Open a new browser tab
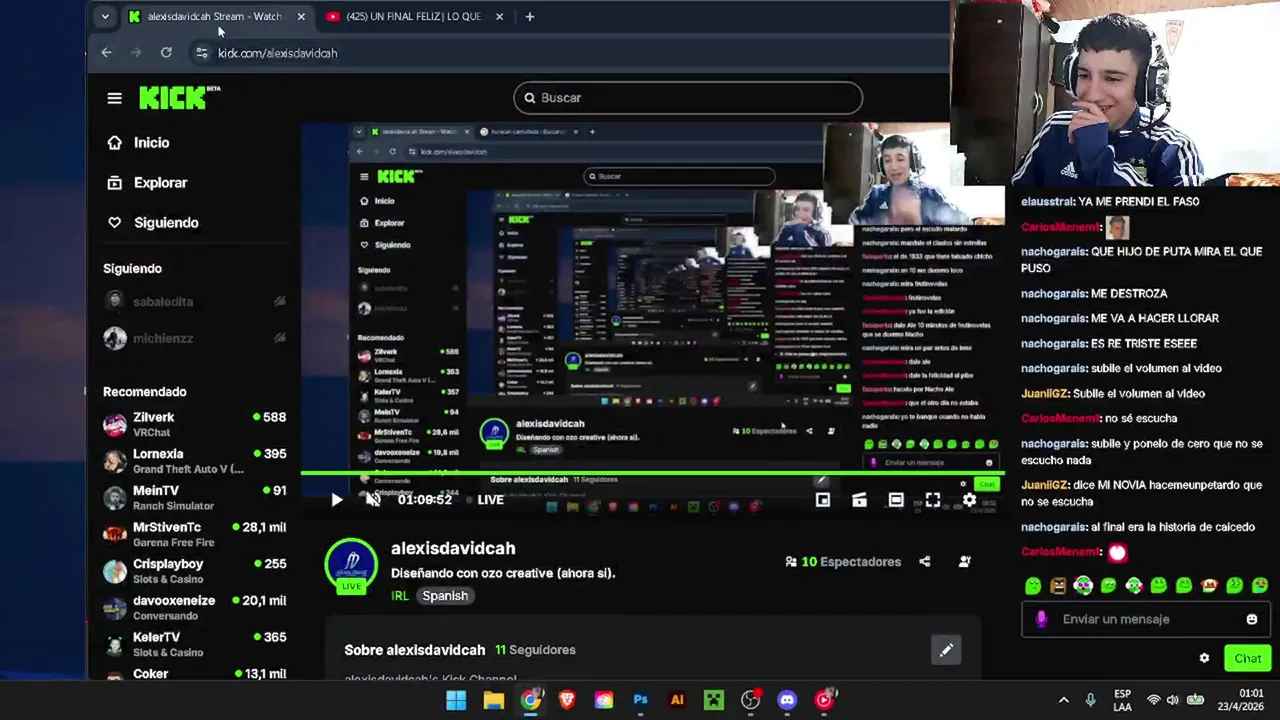The image size is (1280, 720). coord(529,17)
